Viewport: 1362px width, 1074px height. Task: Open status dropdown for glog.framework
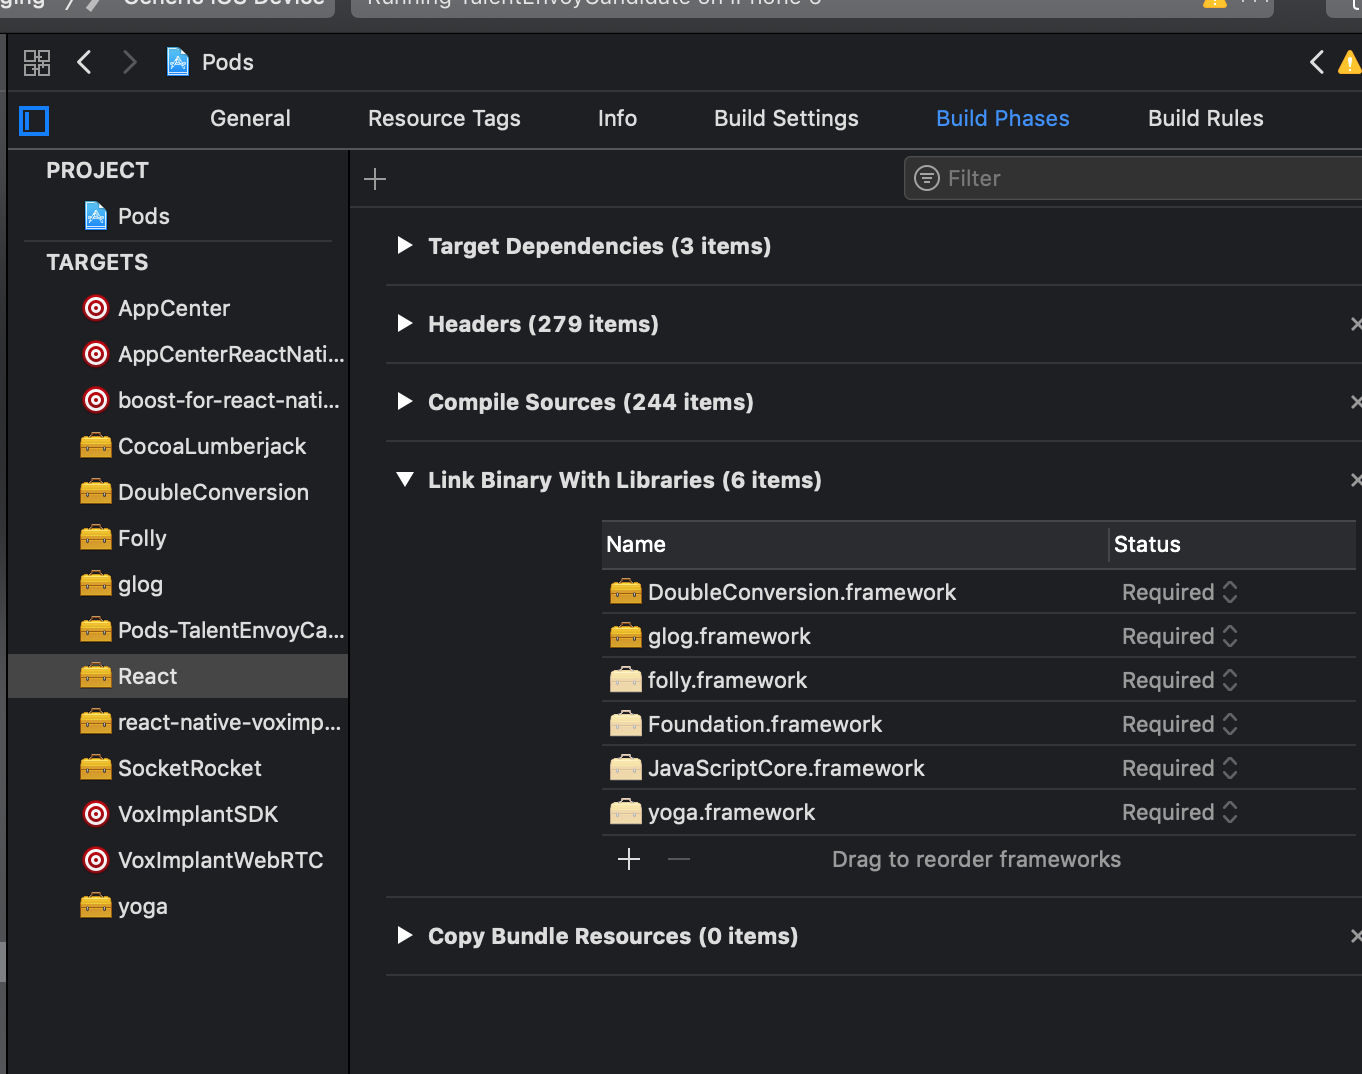pyautogui.click(x=1180, y=636)
